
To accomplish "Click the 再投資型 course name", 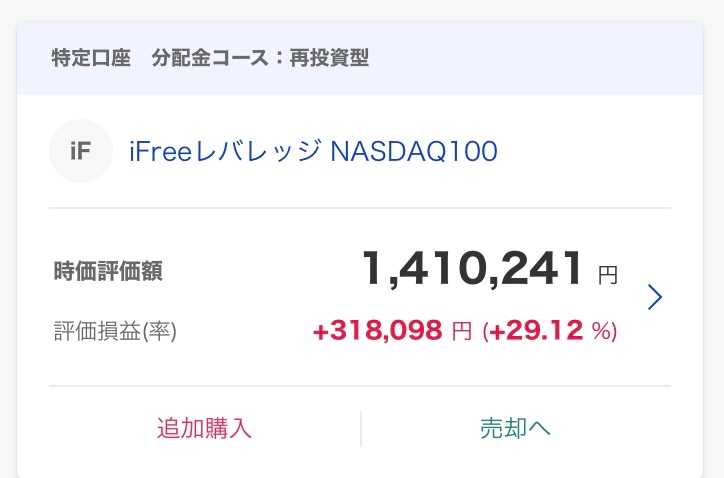I will [329, 58].
